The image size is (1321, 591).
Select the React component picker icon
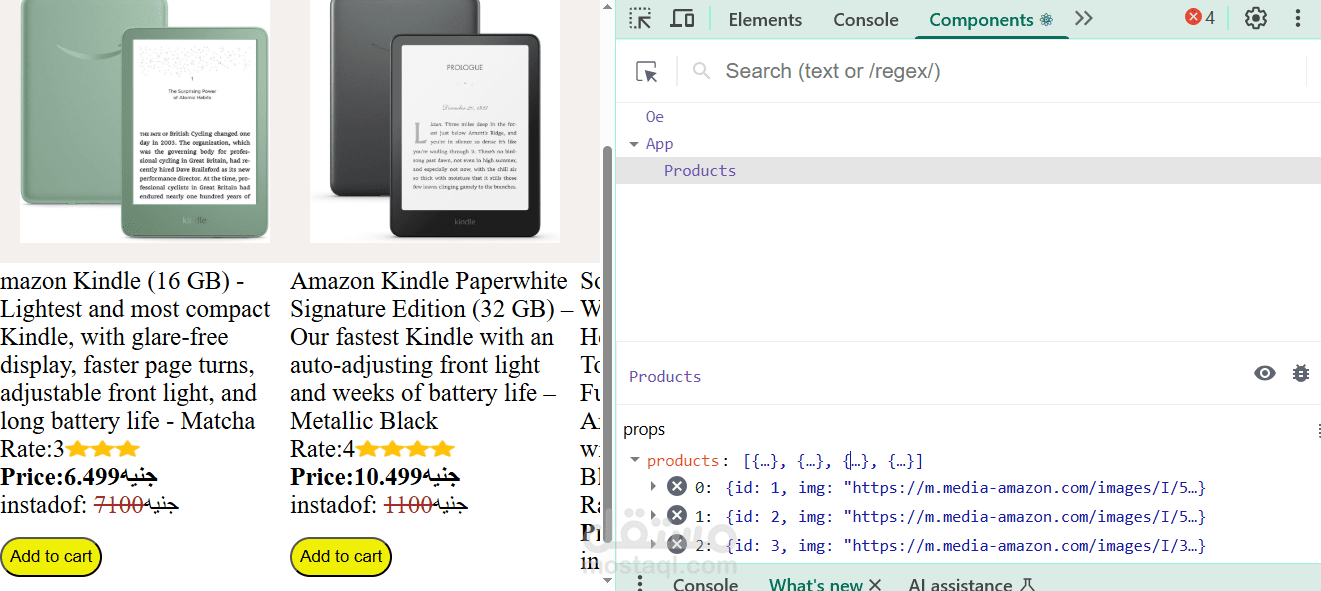pos(647,71)
